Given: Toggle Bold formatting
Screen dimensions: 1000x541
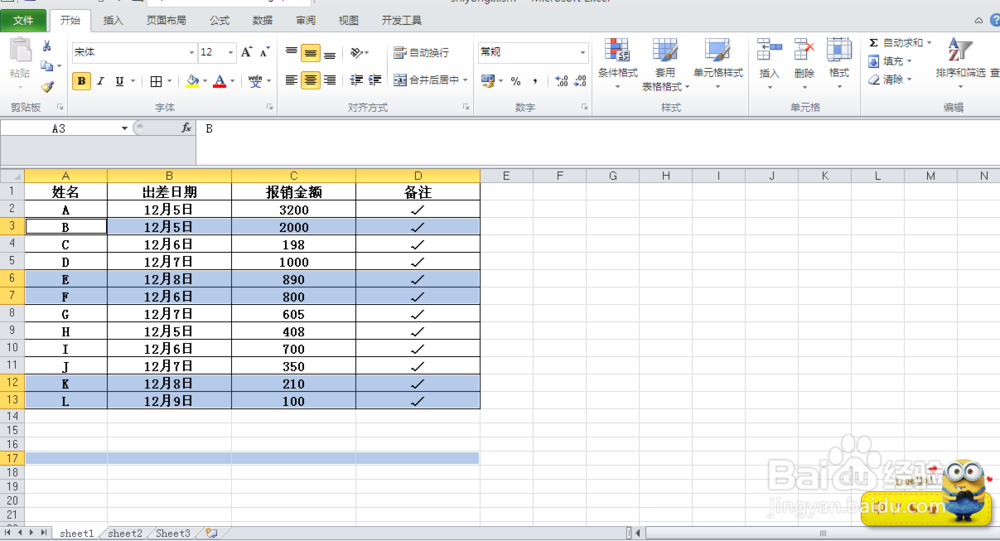Looking at the screenshot, I should tap(81, 81).
